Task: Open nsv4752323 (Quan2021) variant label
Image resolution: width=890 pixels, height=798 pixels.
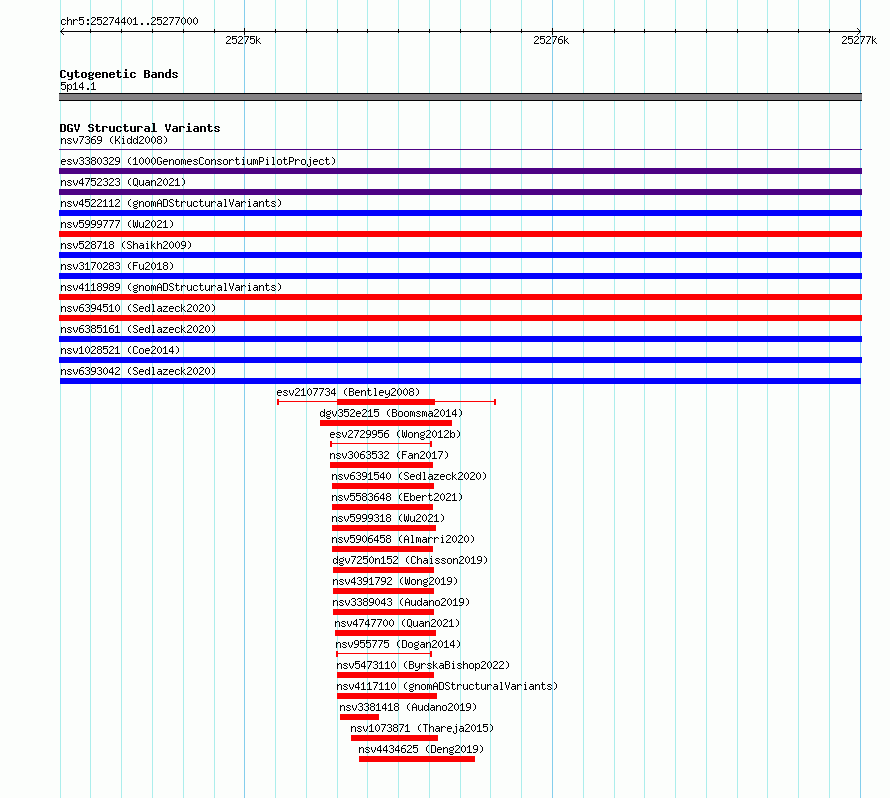Action: (x=123, y=182)
